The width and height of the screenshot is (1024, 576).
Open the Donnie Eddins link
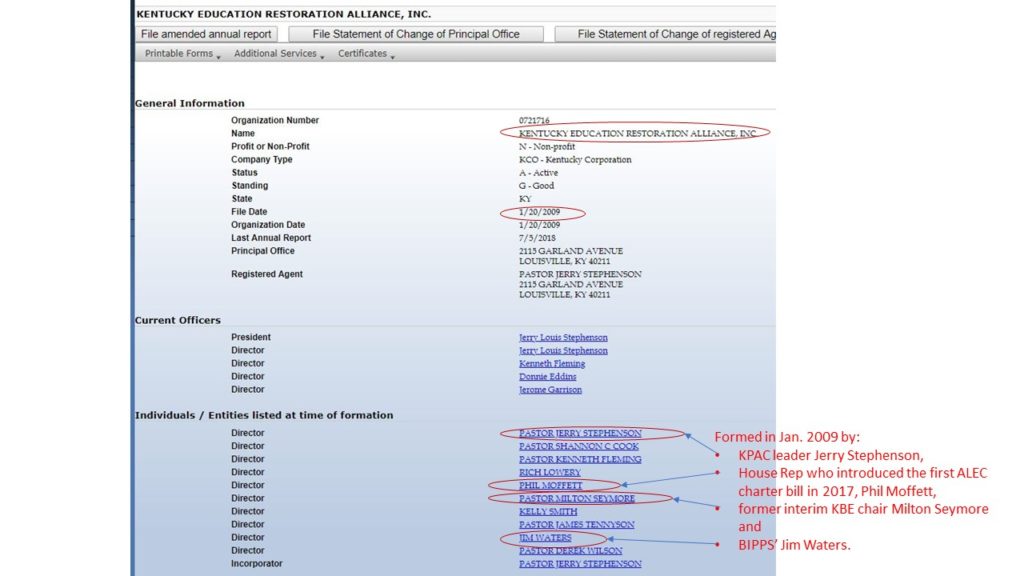click(547, 377)
